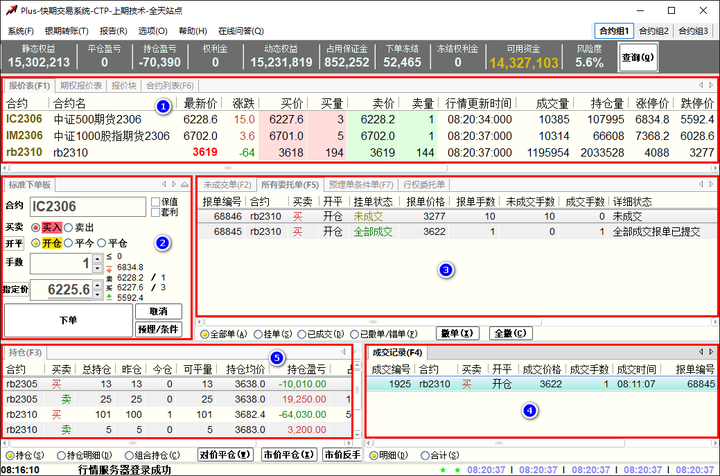Click left scroll arrow under 成交记录 list
Image resolution: width=720 pixels, height=476 pixels.
click(369, 443)
